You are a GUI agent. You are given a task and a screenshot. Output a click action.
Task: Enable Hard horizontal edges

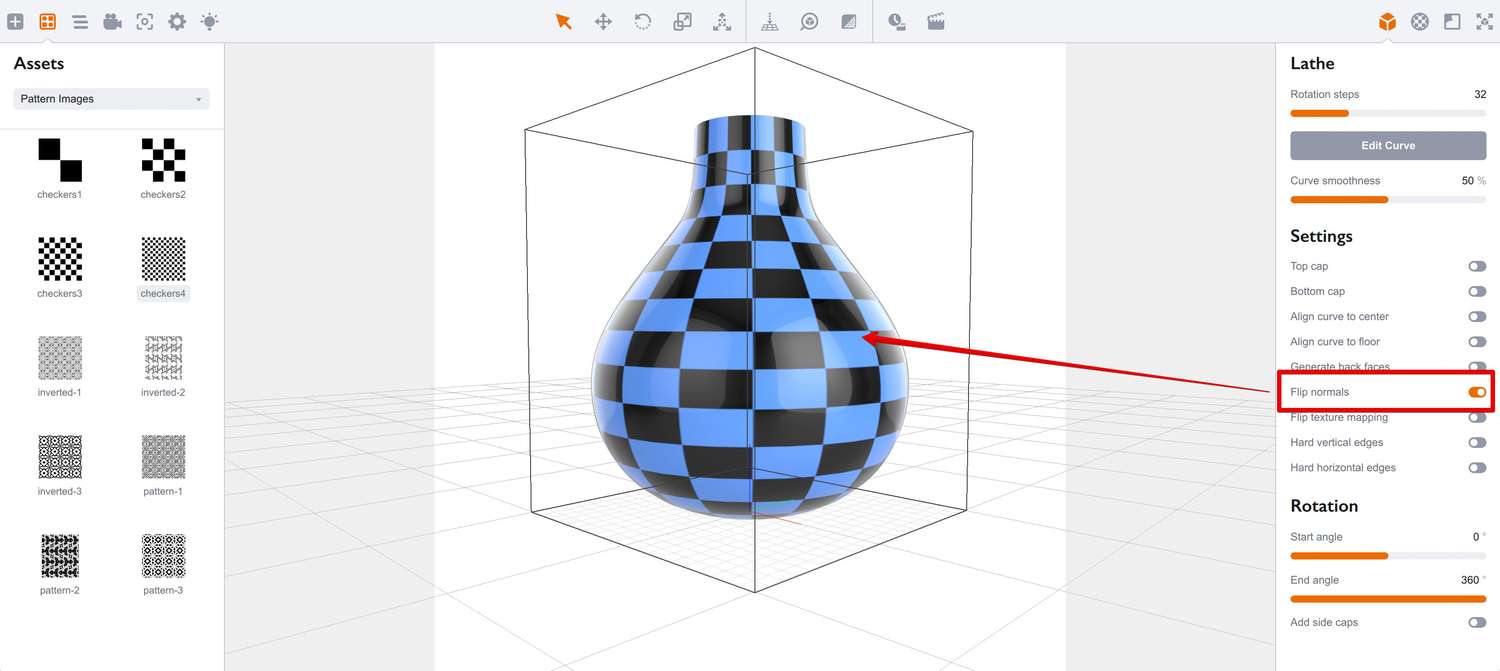(1477, 467)
